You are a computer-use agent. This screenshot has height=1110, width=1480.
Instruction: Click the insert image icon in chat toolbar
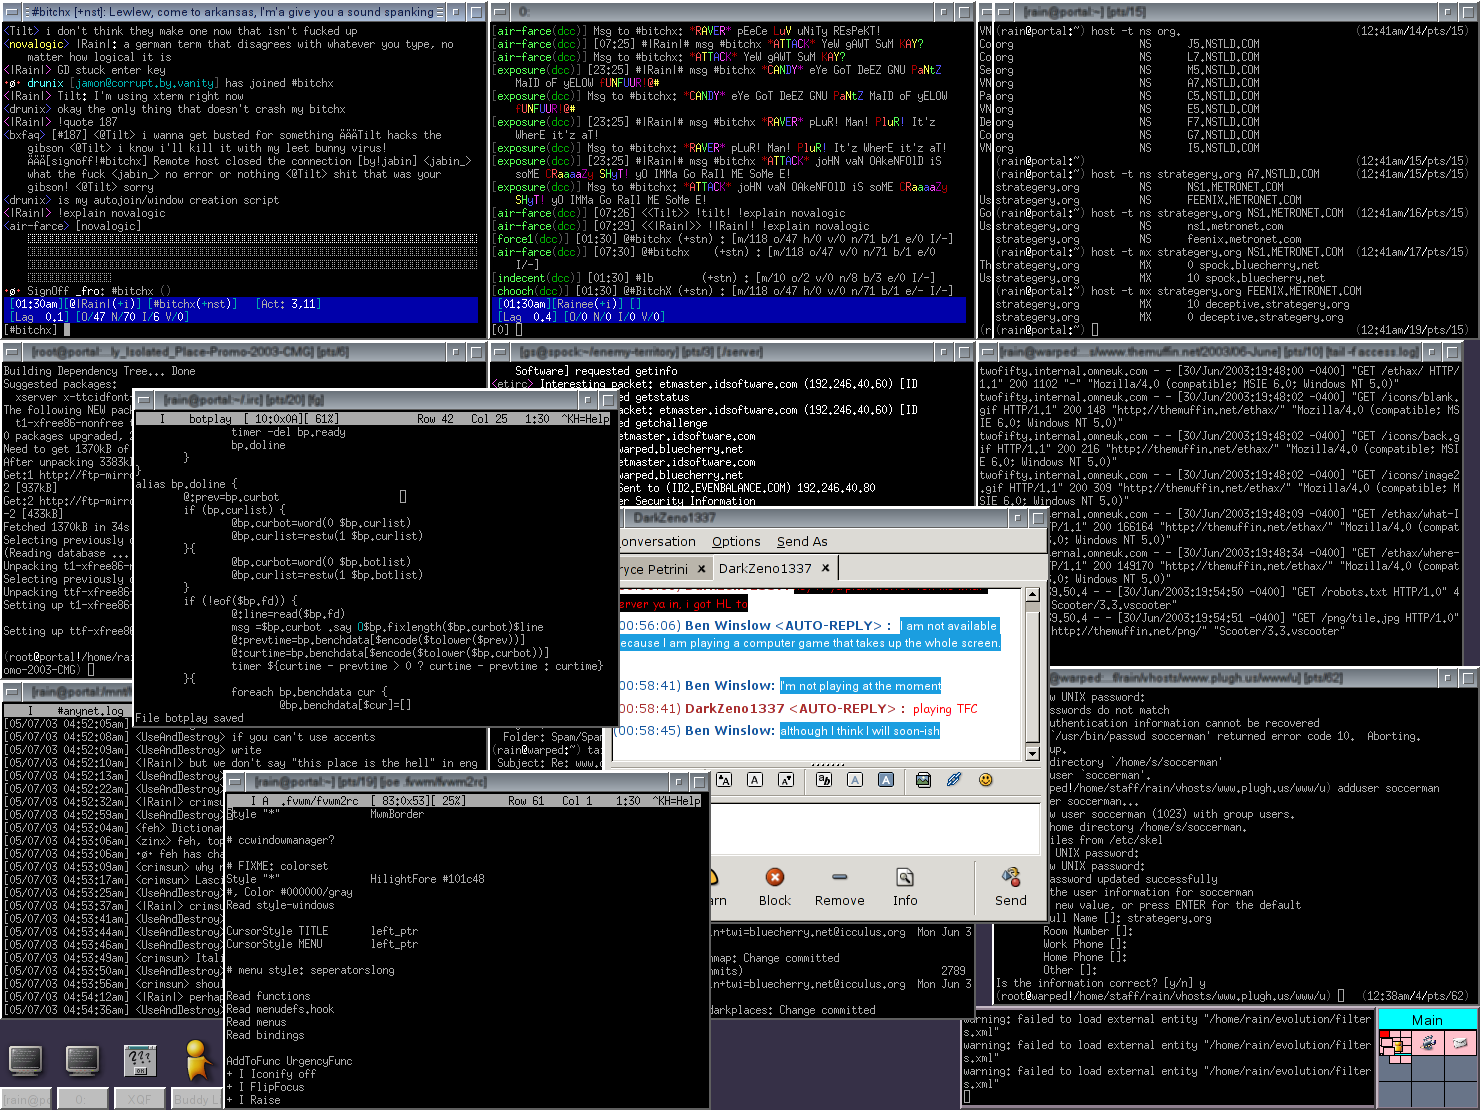[923, 780]
